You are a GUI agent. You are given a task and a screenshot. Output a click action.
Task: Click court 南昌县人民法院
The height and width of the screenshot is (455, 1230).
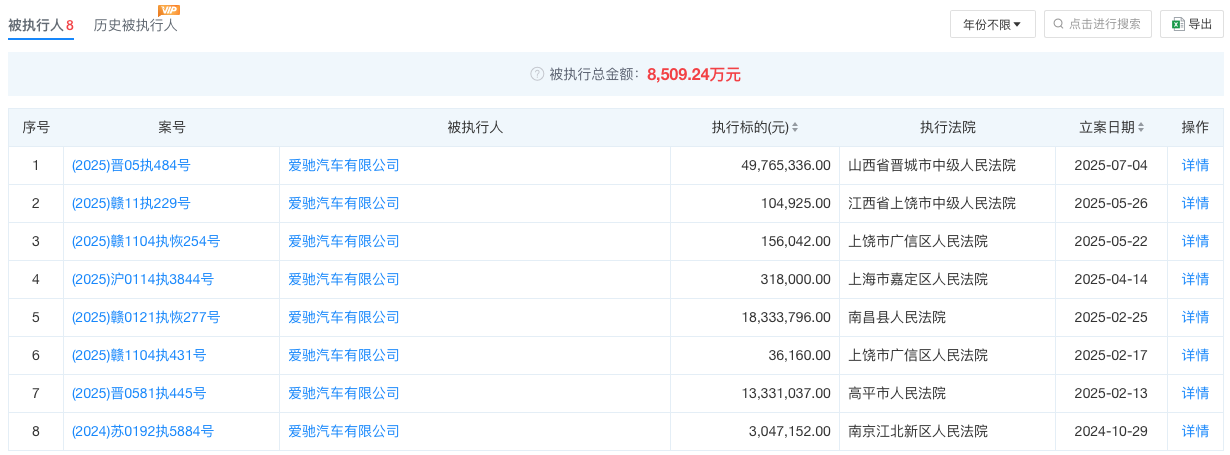coord(897,317)
